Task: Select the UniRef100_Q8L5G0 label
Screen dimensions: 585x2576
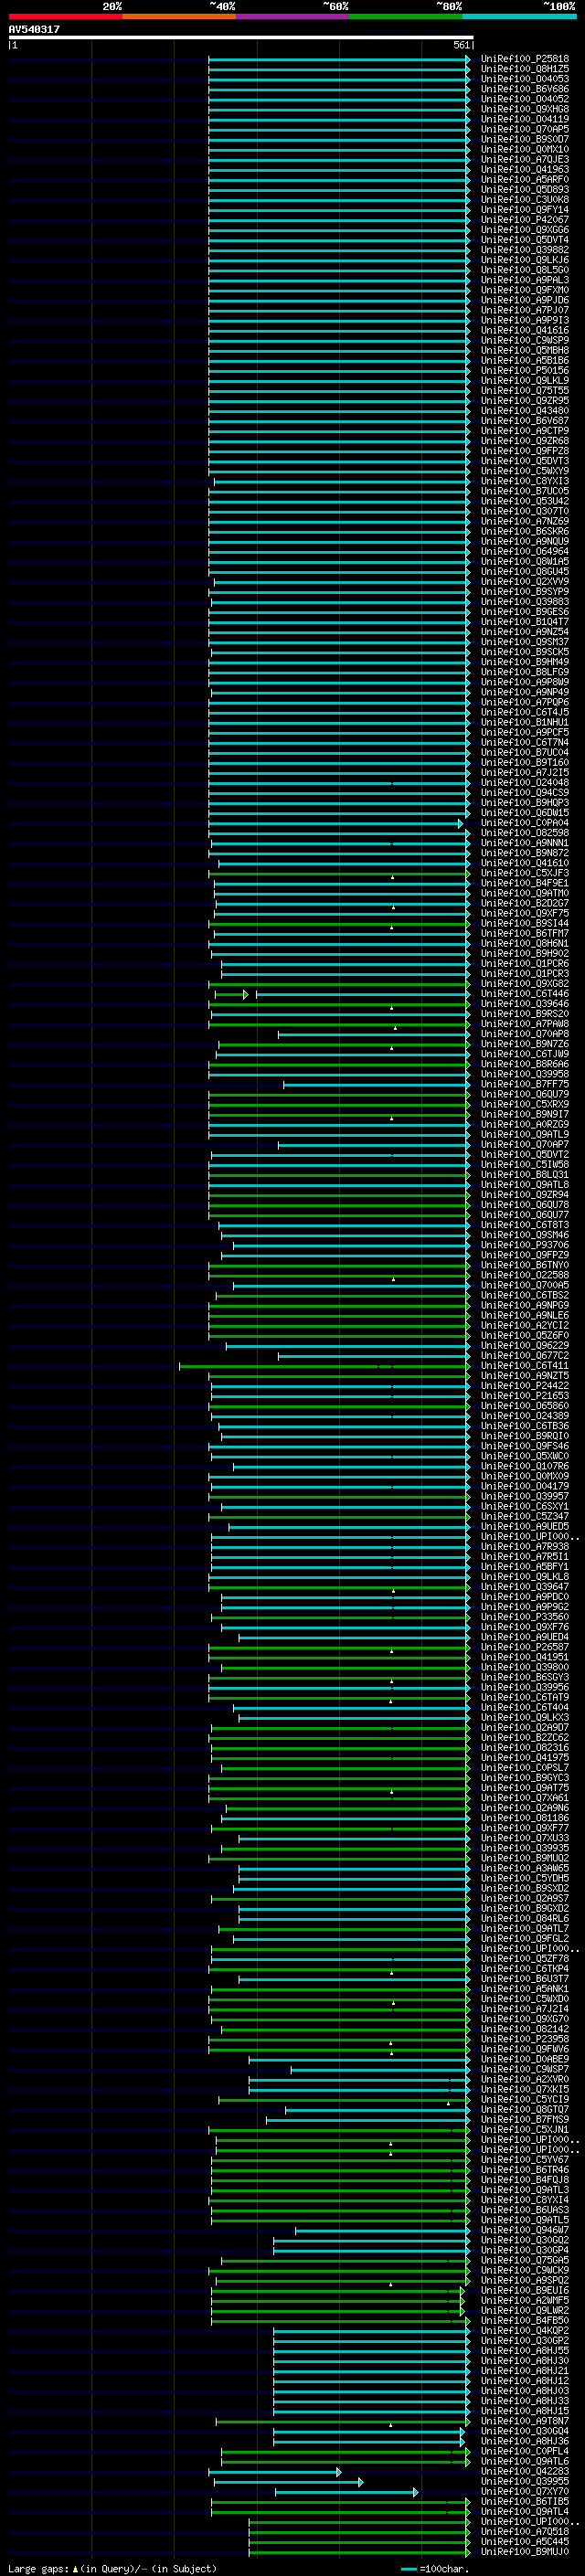Action: click(x=525, y=270)
